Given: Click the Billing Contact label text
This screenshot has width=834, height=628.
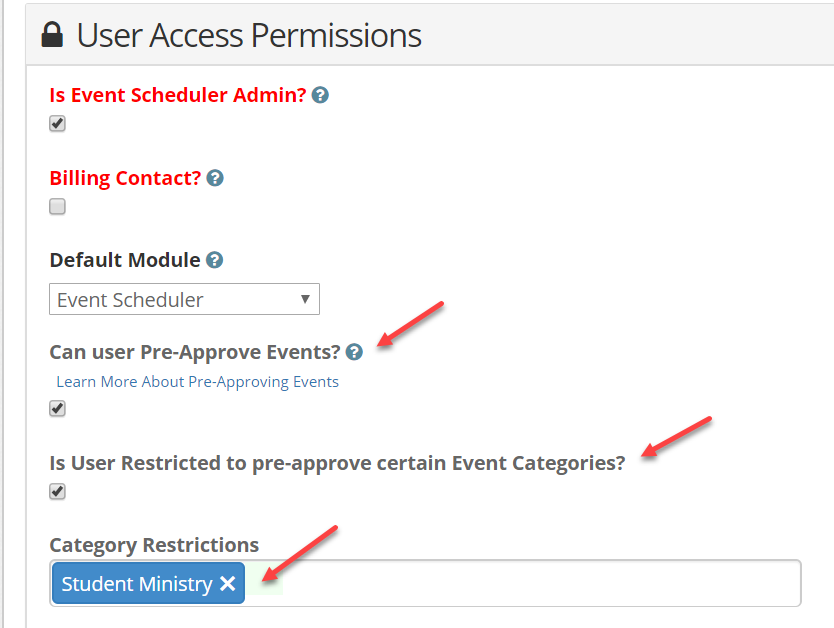Looking at the screenshot, I should click(125, 178).
